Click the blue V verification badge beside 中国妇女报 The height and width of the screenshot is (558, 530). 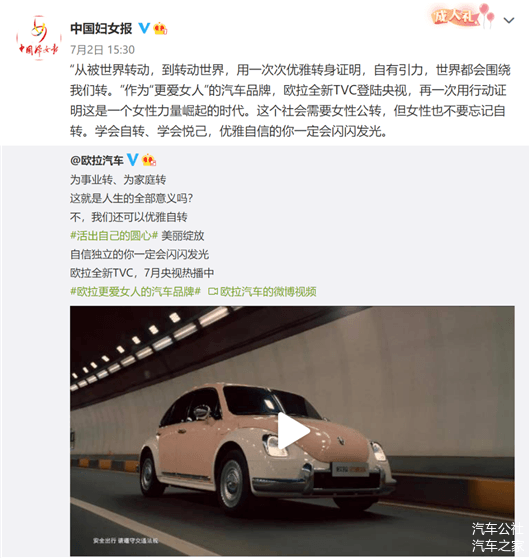(x=144, y=28)
